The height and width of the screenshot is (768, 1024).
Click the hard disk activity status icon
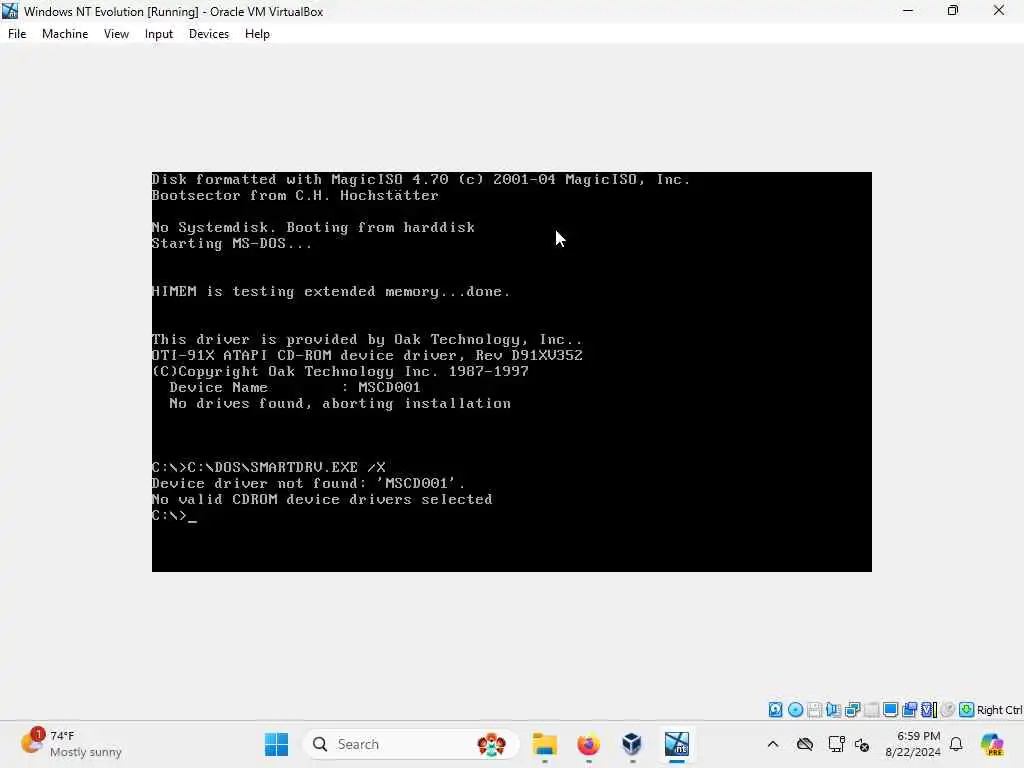point(775,710)
